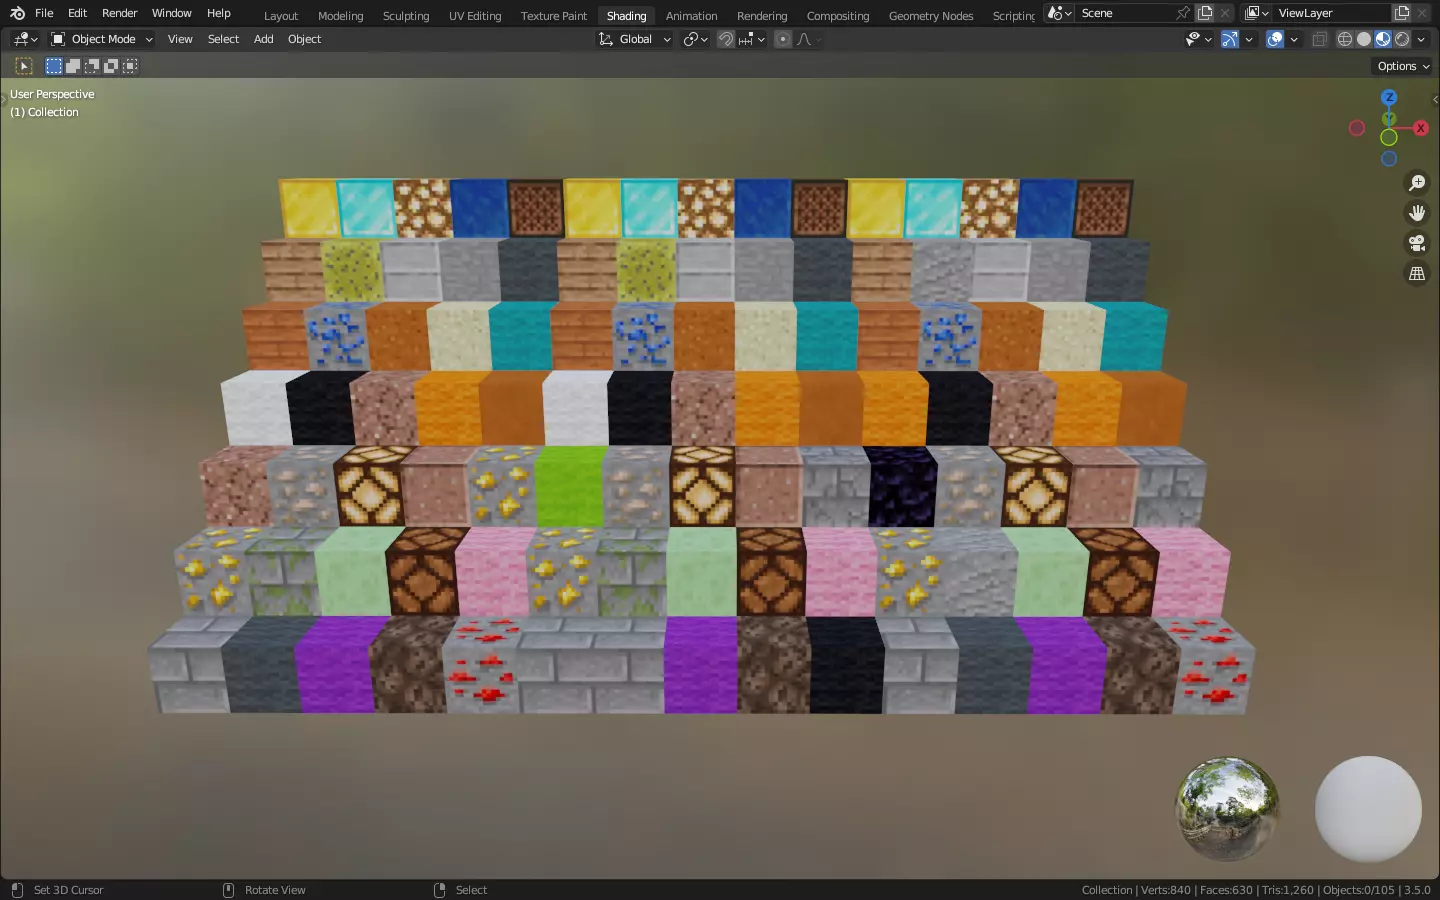
Task: Switch to the UV Editing workspace tab
Action: [x=475, y=15]
